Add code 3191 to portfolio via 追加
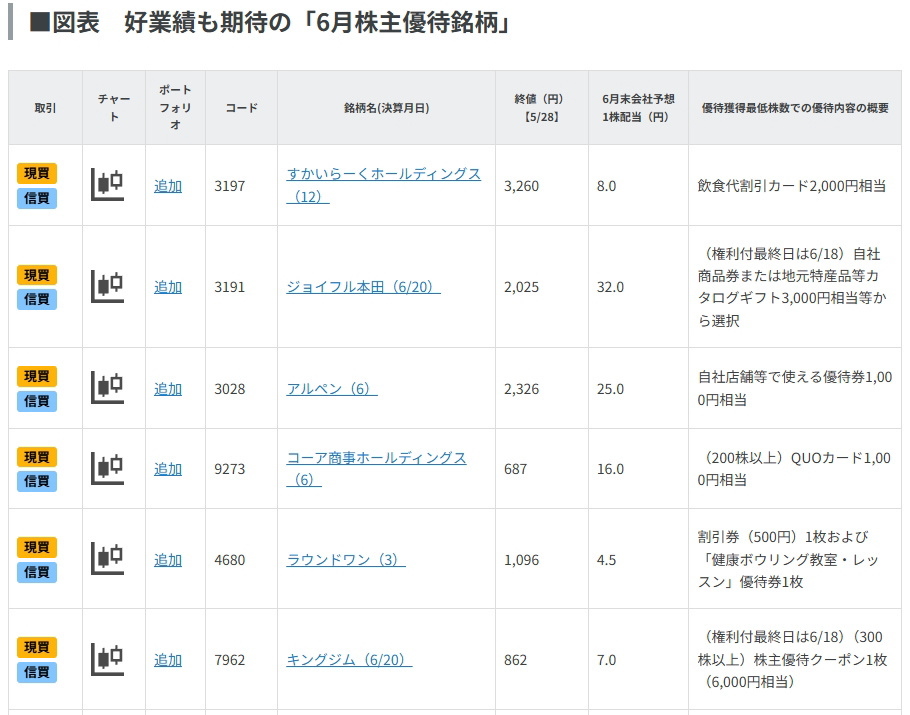 [168, 287]
